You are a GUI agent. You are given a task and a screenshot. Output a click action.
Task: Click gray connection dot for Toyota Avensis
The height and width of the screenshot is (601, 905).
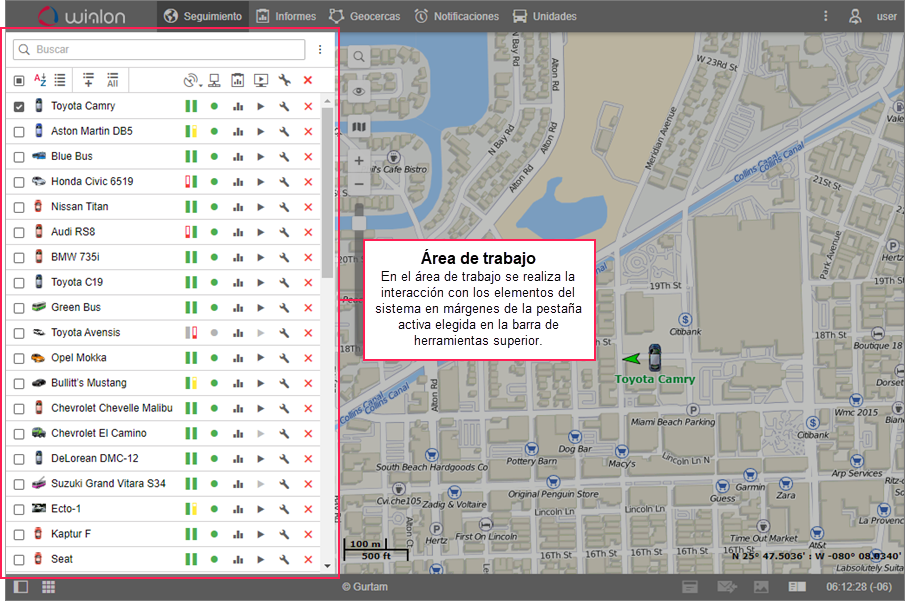pyautogui.click(x=214, y=333)
